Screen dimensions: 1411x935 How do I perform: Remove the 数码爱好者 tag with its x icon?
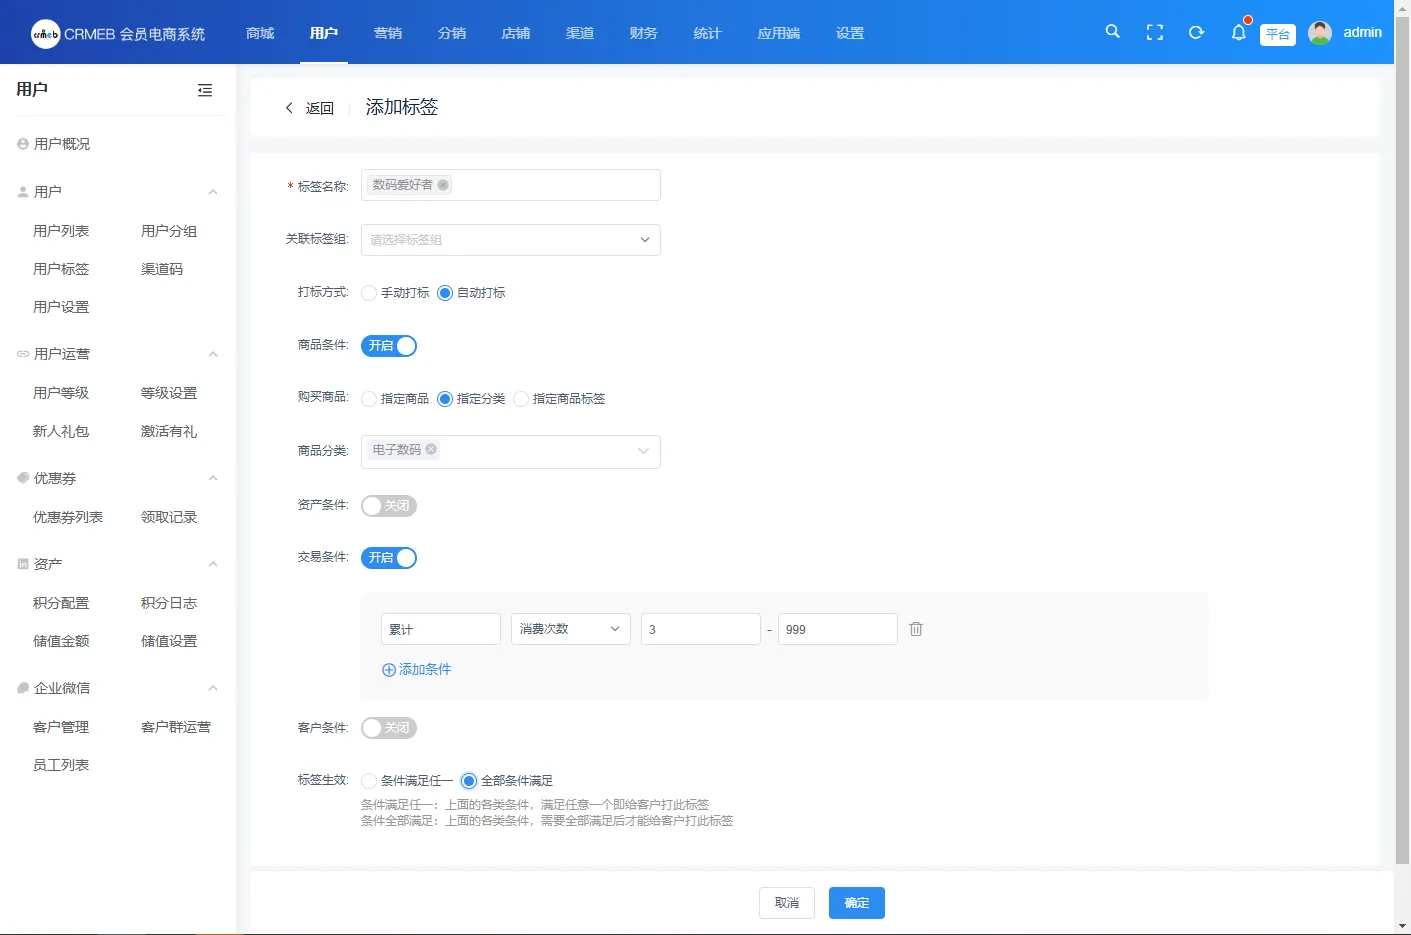click(x=444, y=185)
